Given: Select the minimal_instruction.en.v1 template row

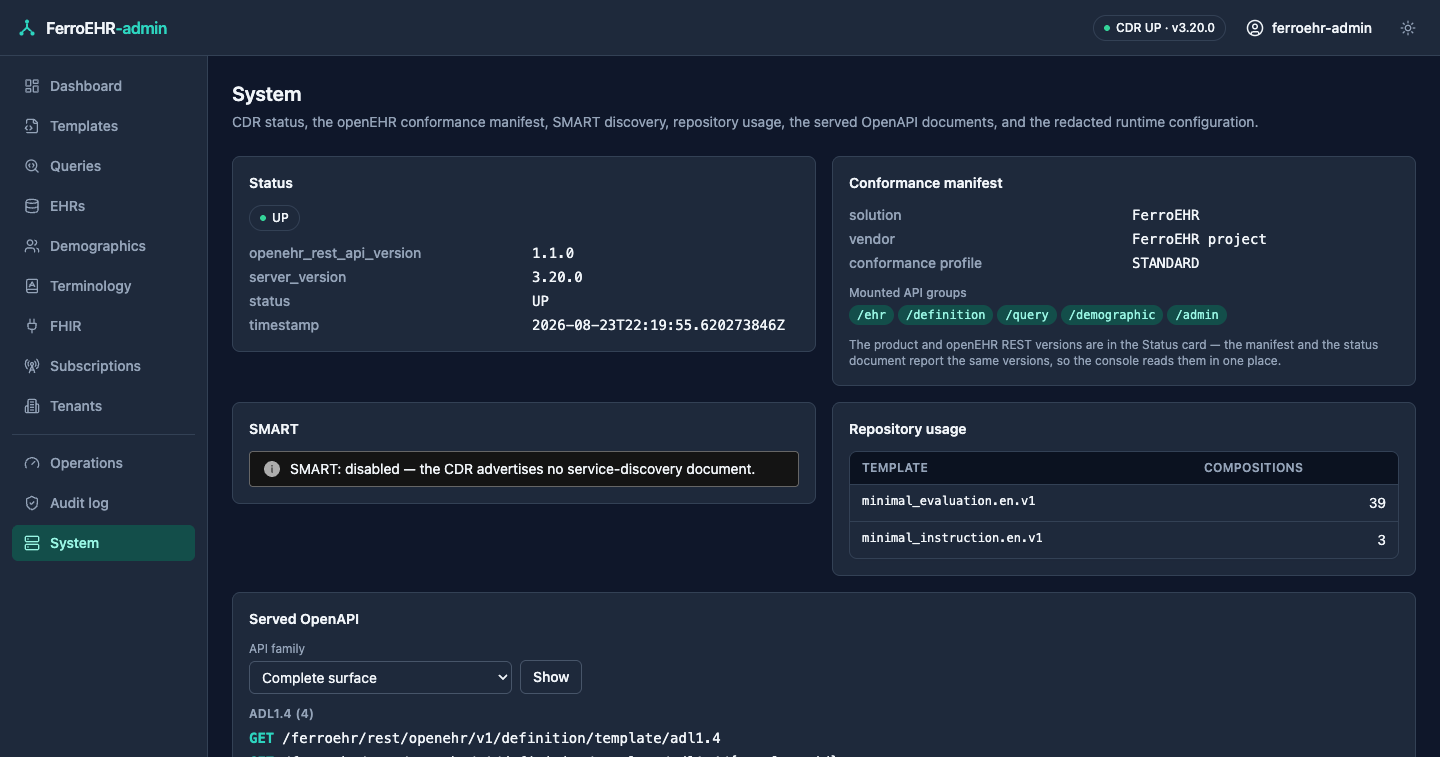Looking at the screenshot, I should [1124, 540].
